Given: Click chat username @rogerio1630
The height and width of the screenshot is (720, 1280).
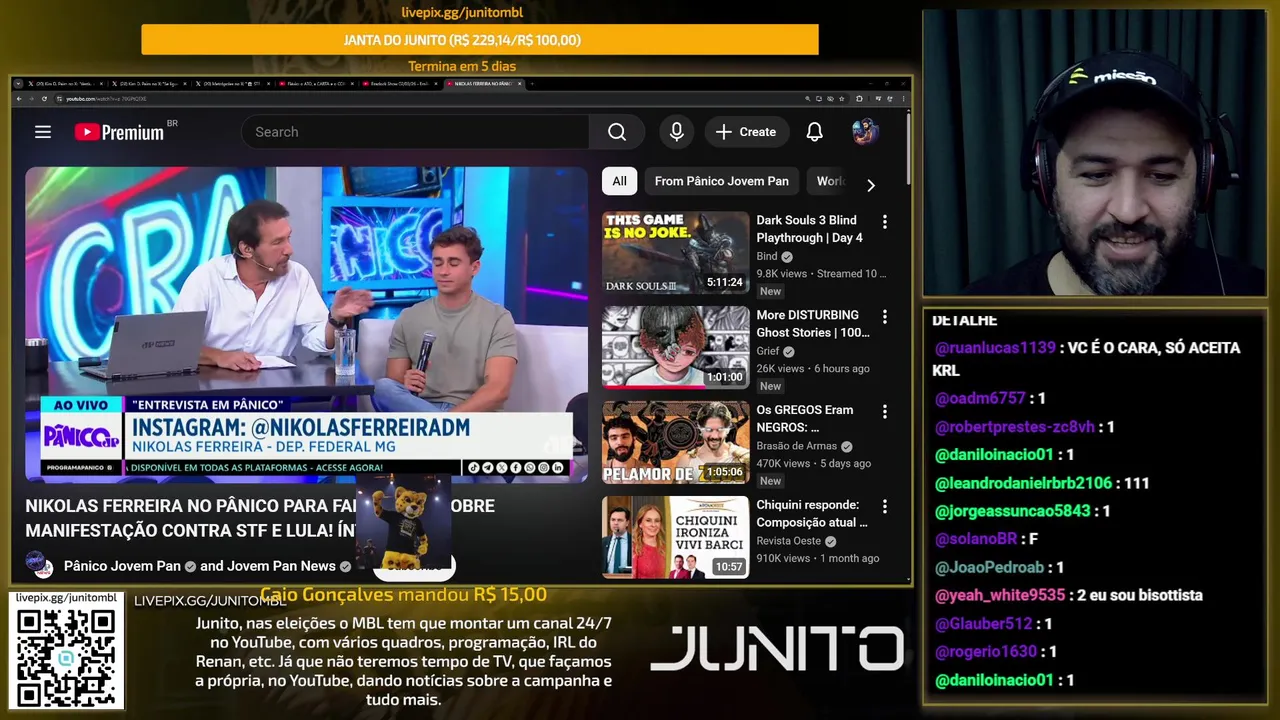Looking at the screenshot, I should (x=986, y=651).
